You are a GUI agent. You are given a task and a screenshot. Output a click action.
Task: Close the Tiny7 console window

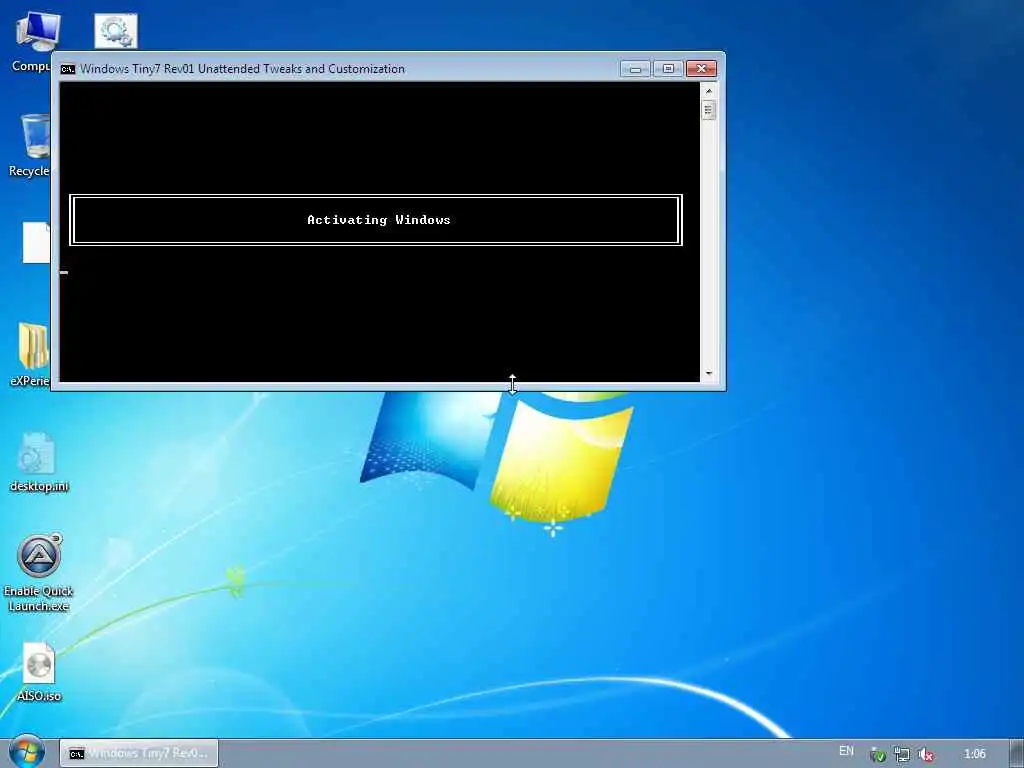point(701,69)
